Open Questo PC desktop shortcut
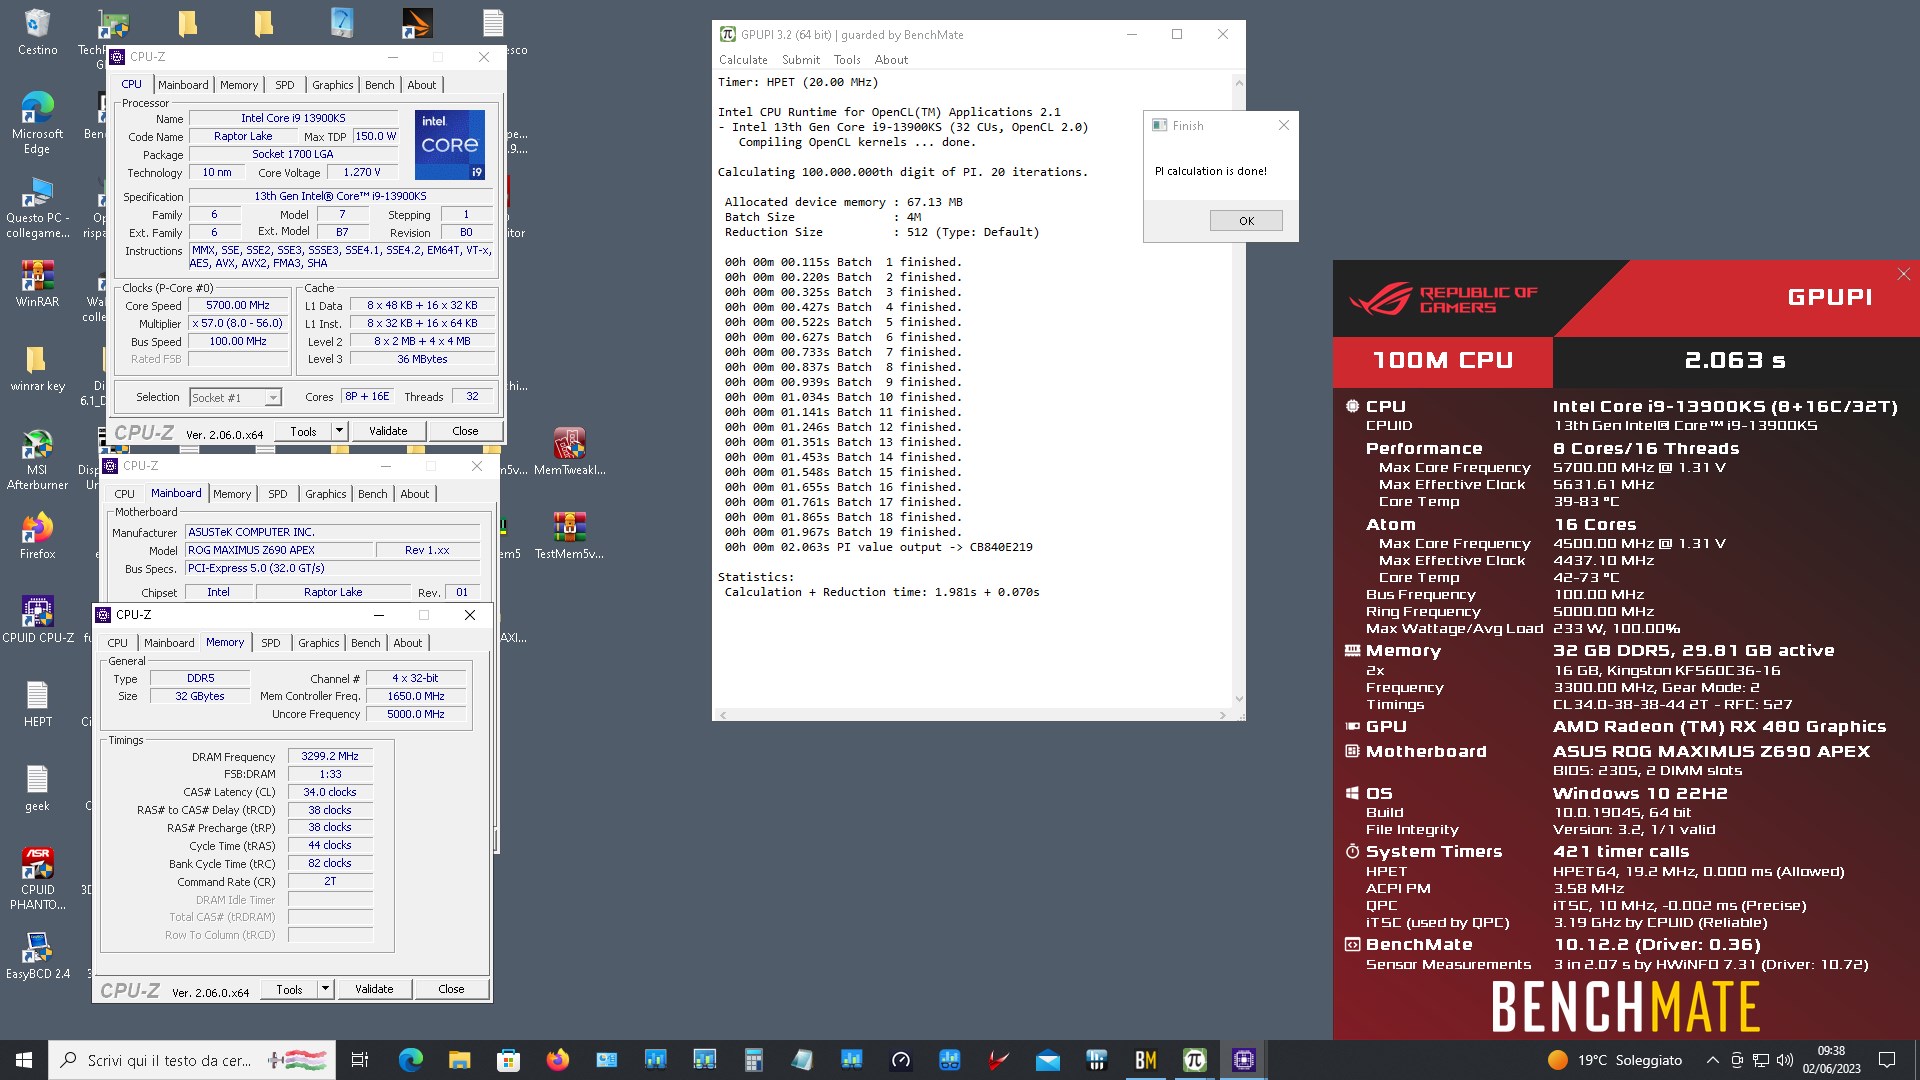 37,208
